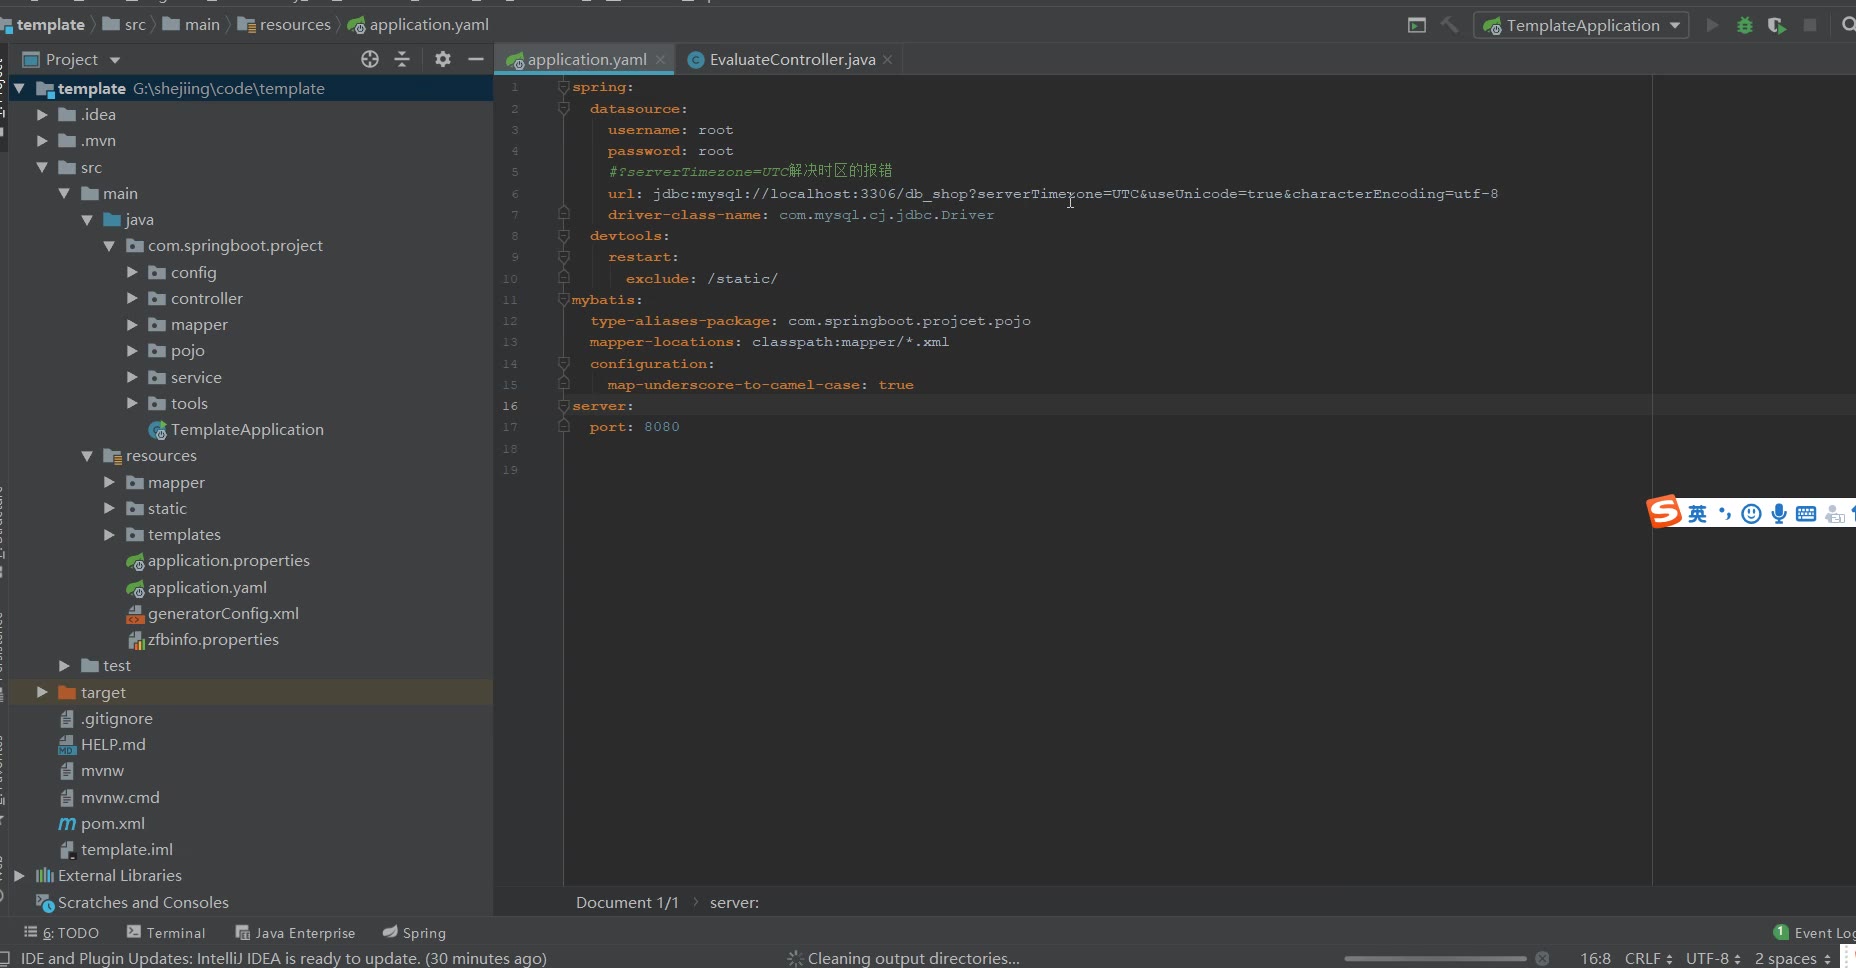
Task: Toggle fold for spring block in editor
Action: [563, 88]
